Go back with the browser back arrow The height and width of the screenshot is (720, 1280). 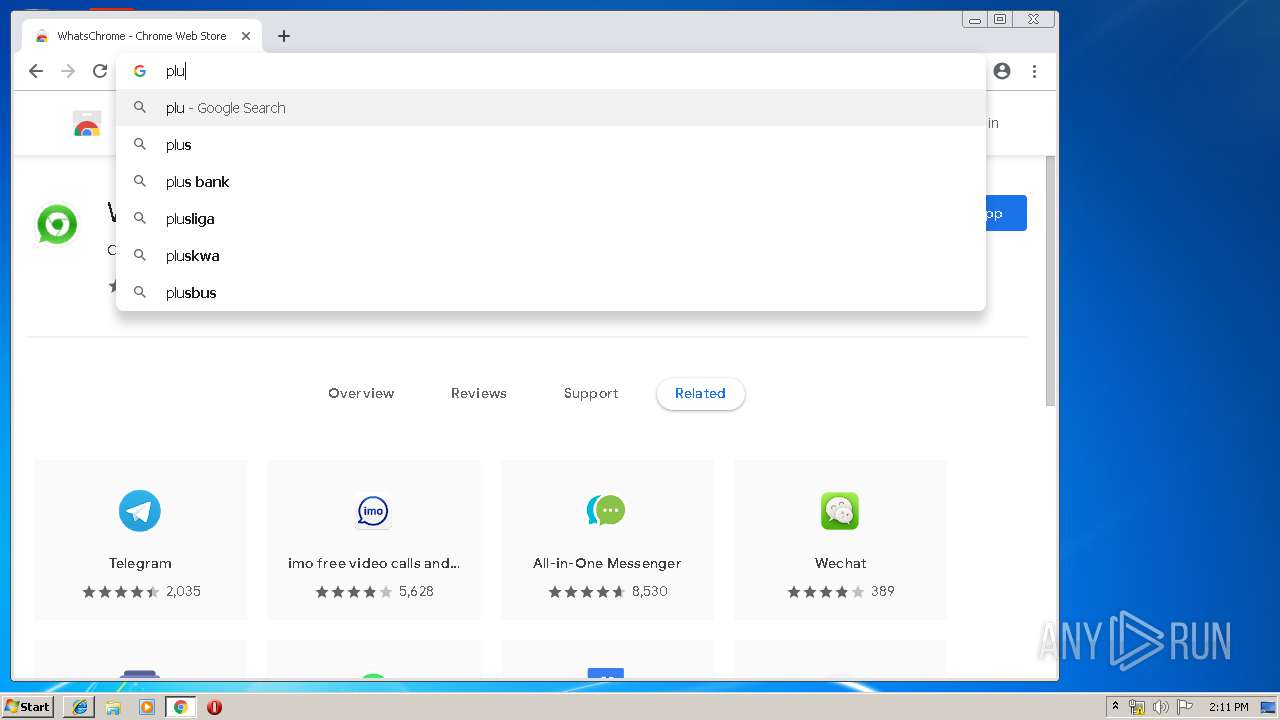click(36, 71)
